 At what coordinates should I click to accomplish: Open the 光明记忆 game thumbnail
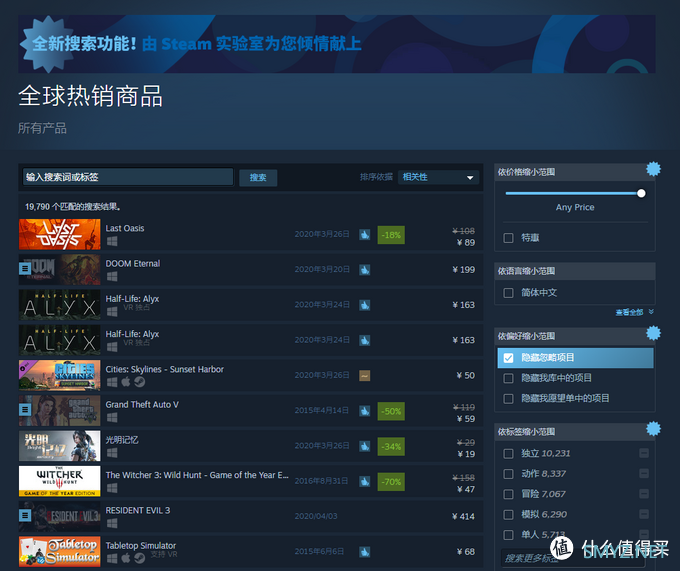pyautogui.click(x=59, y=446)
